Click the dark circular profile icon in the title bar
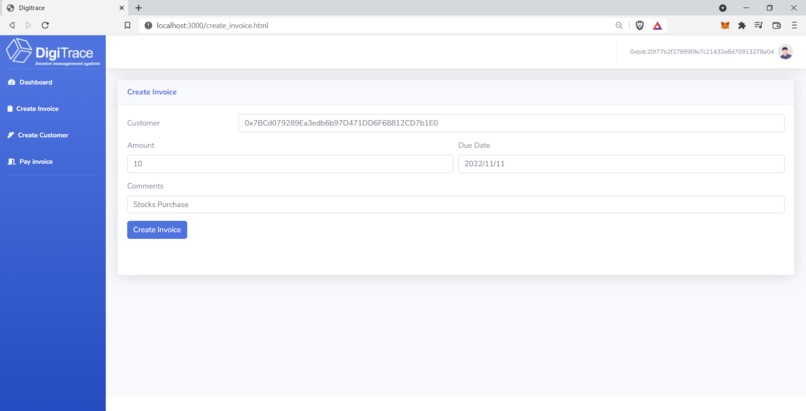 tap(723, 8)
